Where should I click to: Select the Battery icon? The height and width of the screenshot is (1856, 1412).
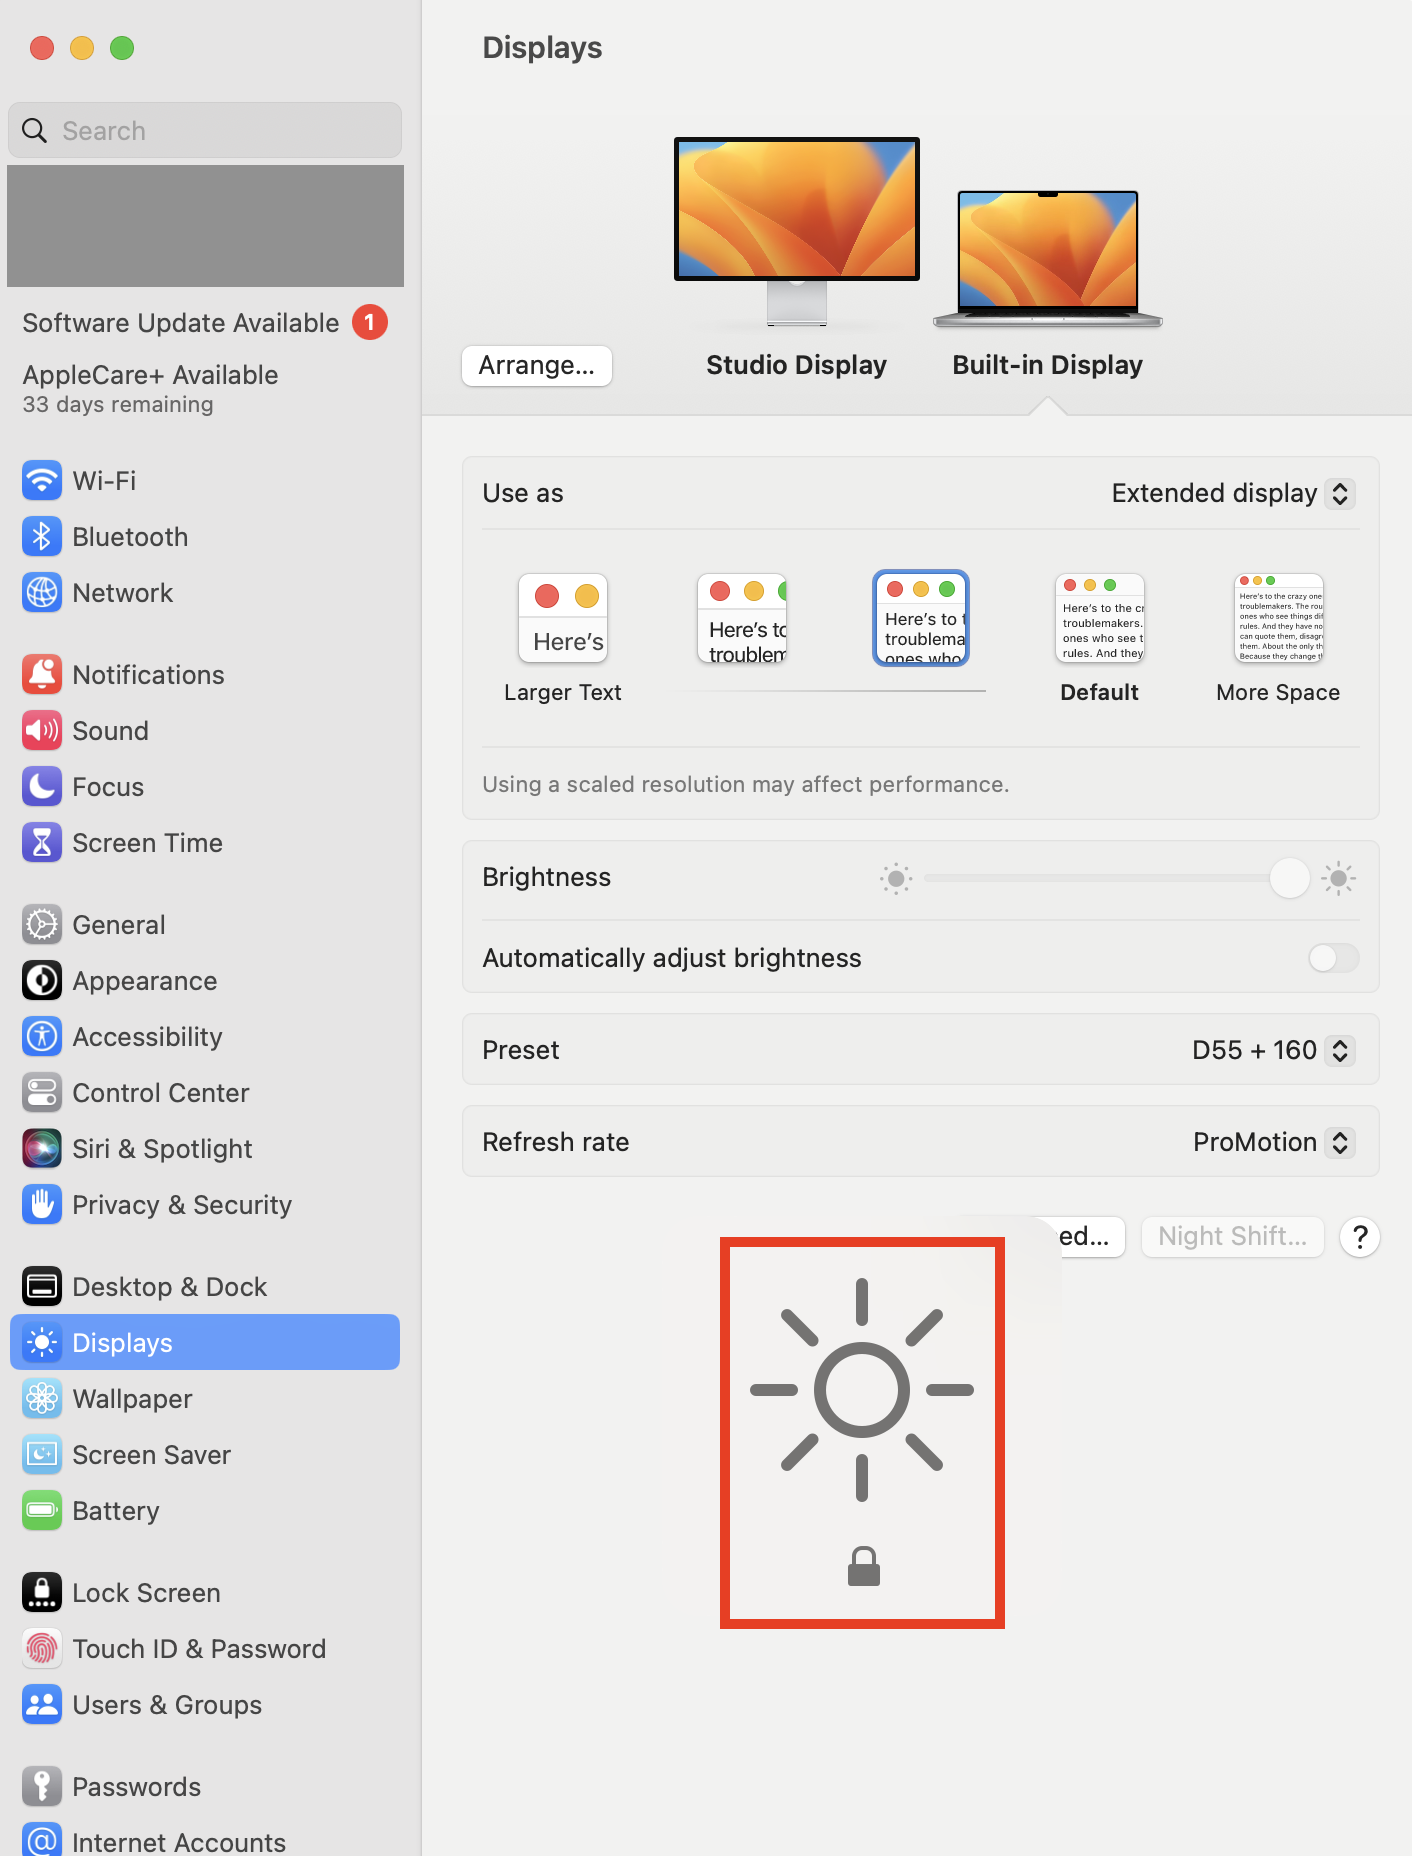pyautogui.click(x=42, y=1511)
